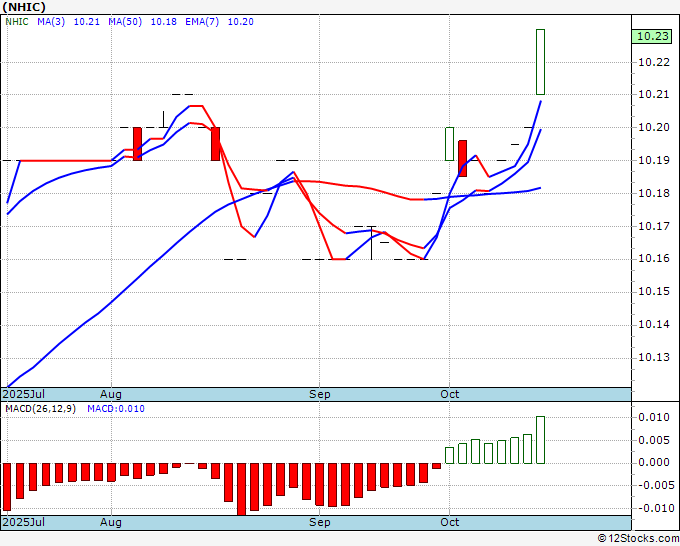
Task: Click the MA(50) value 10.18
Action: 163,22
